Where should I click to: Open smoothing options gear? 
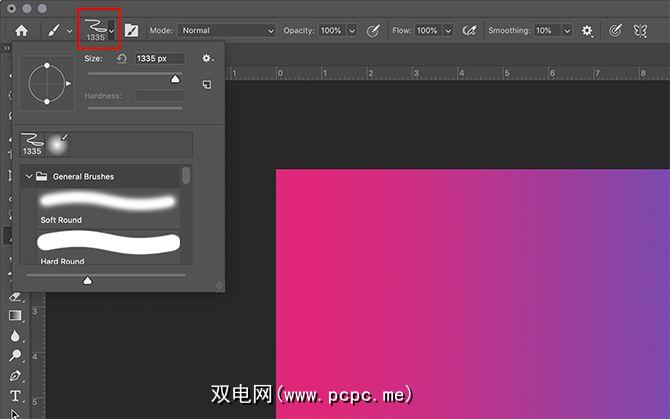click(x=588, y=31)
